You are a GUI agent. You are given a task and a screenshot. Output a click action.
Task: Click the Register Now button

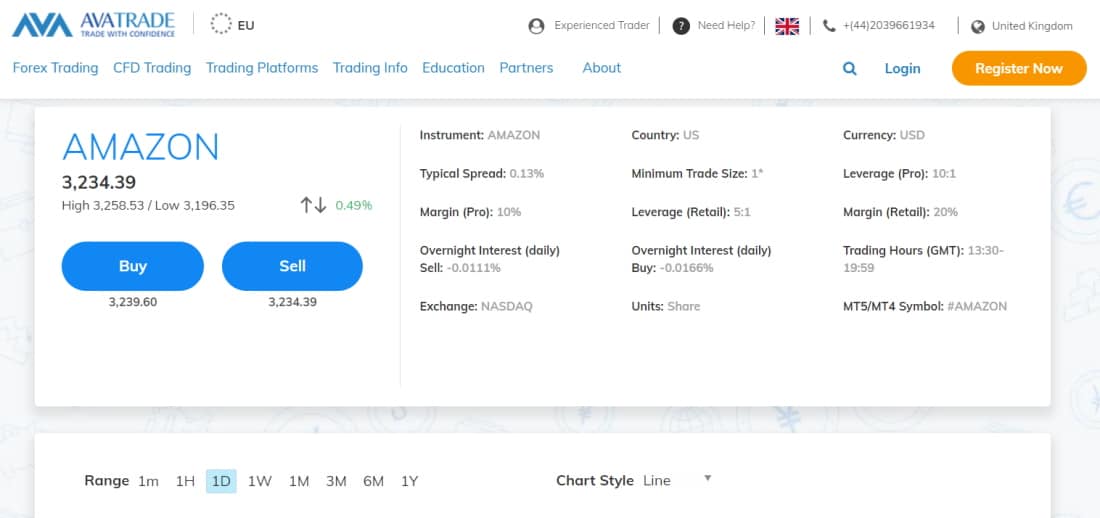click(1019, 68)
